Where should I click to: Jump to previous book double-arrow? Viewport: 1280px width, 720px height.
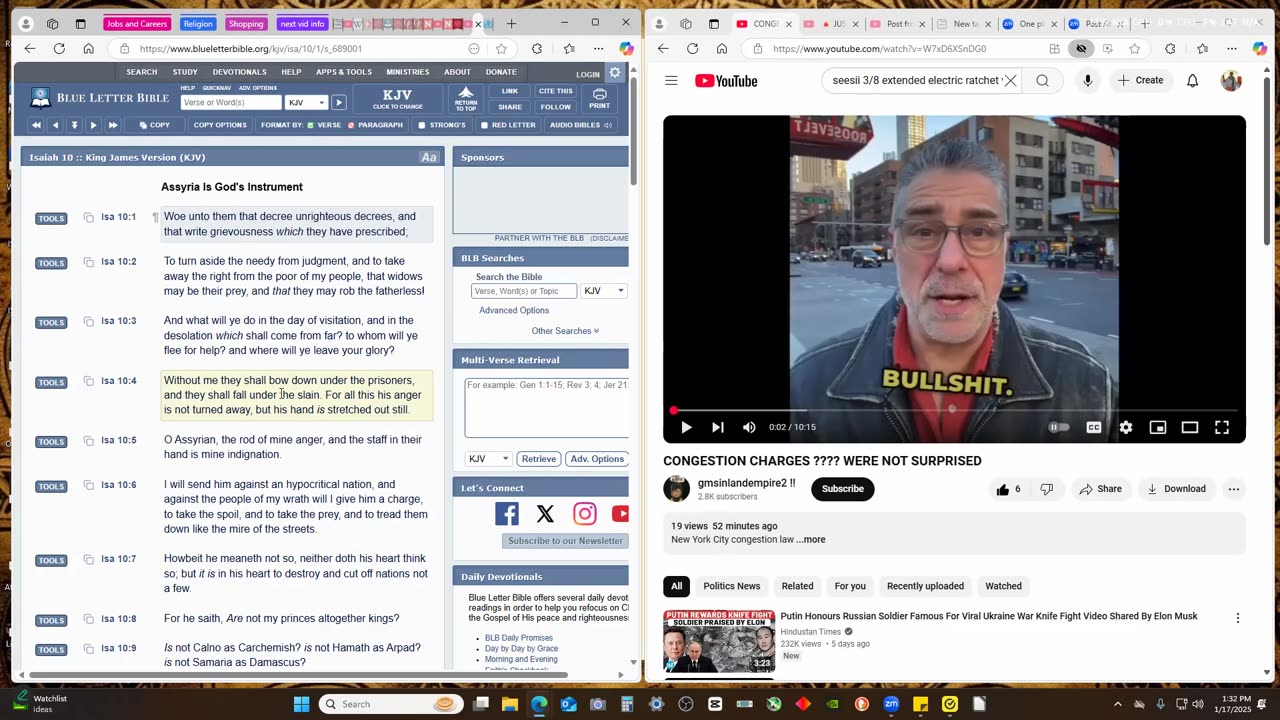(36, 125)
